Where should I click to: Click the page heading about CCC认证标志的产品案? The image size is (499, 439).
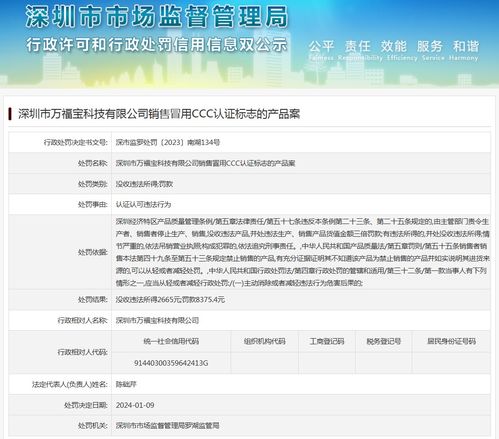(159, 114)
